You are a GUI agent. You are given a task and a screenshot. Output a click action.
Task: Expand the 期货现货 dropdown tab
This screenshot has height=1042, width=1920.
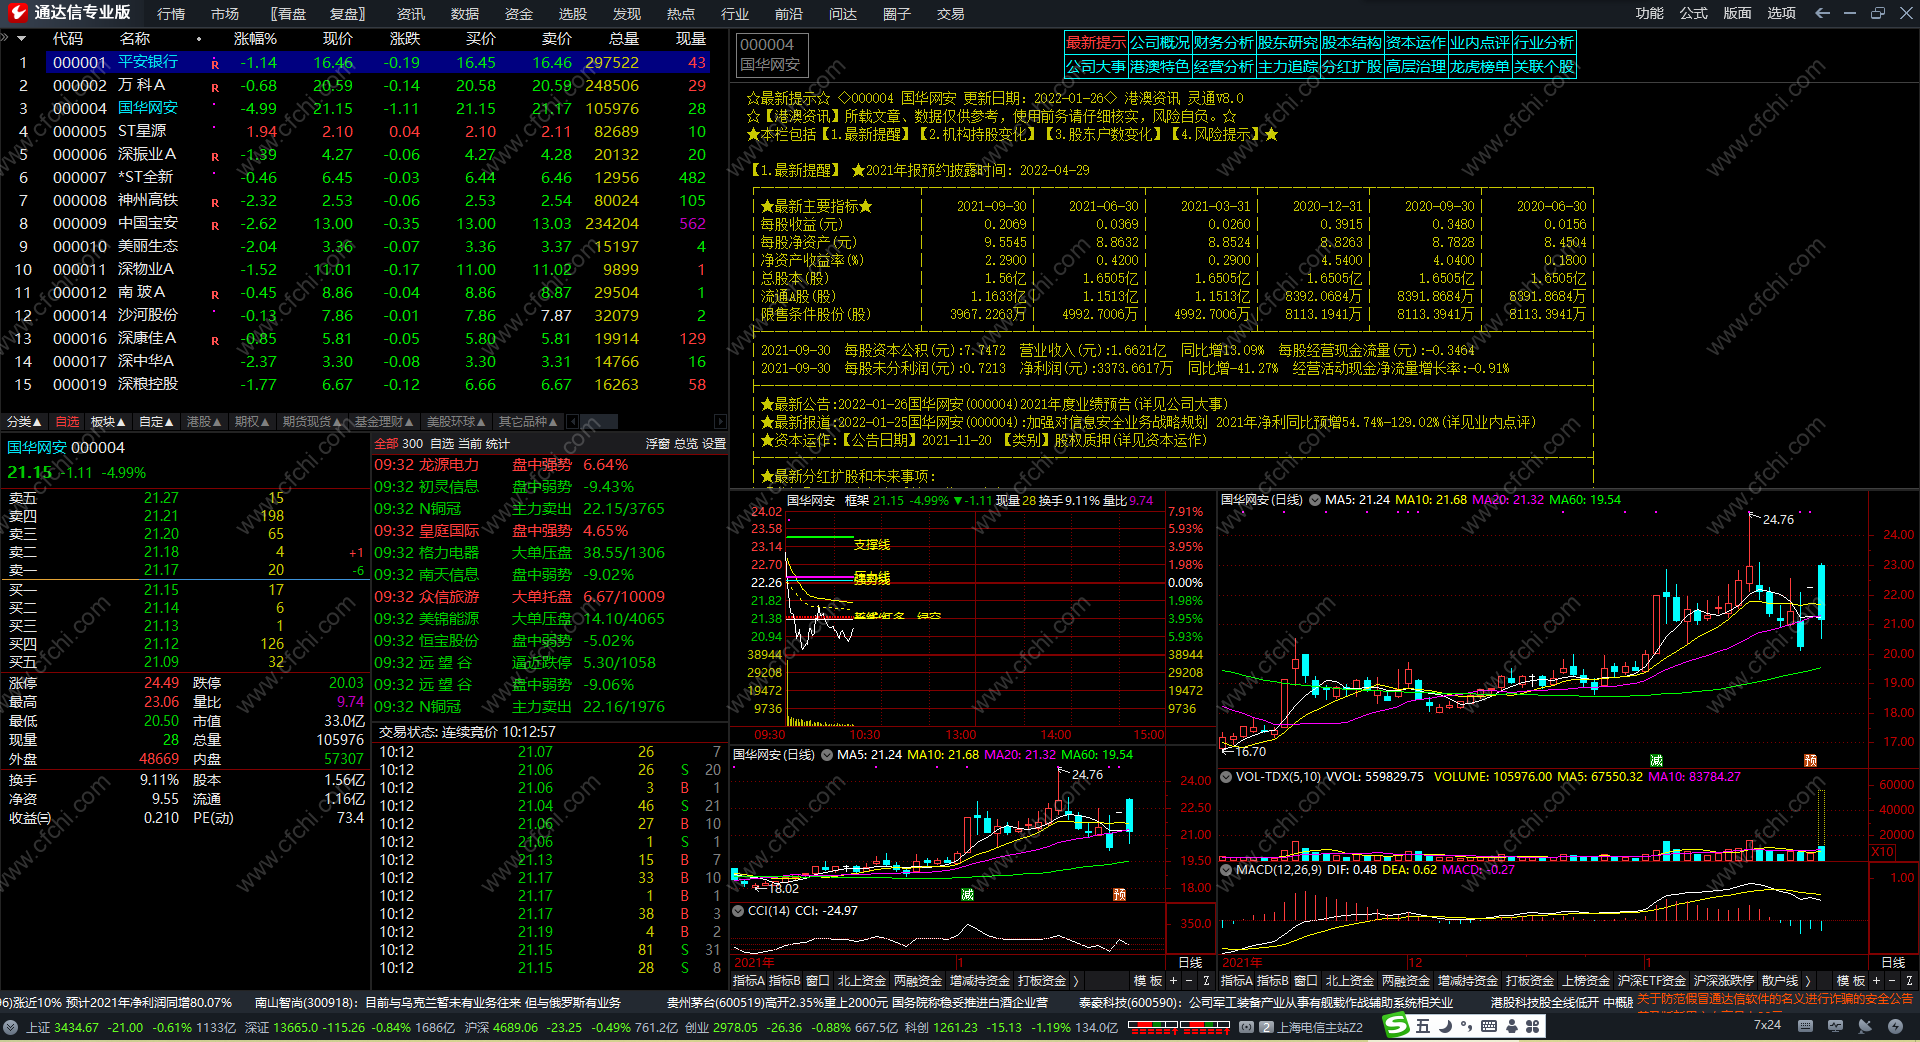(x=312, y=422)
